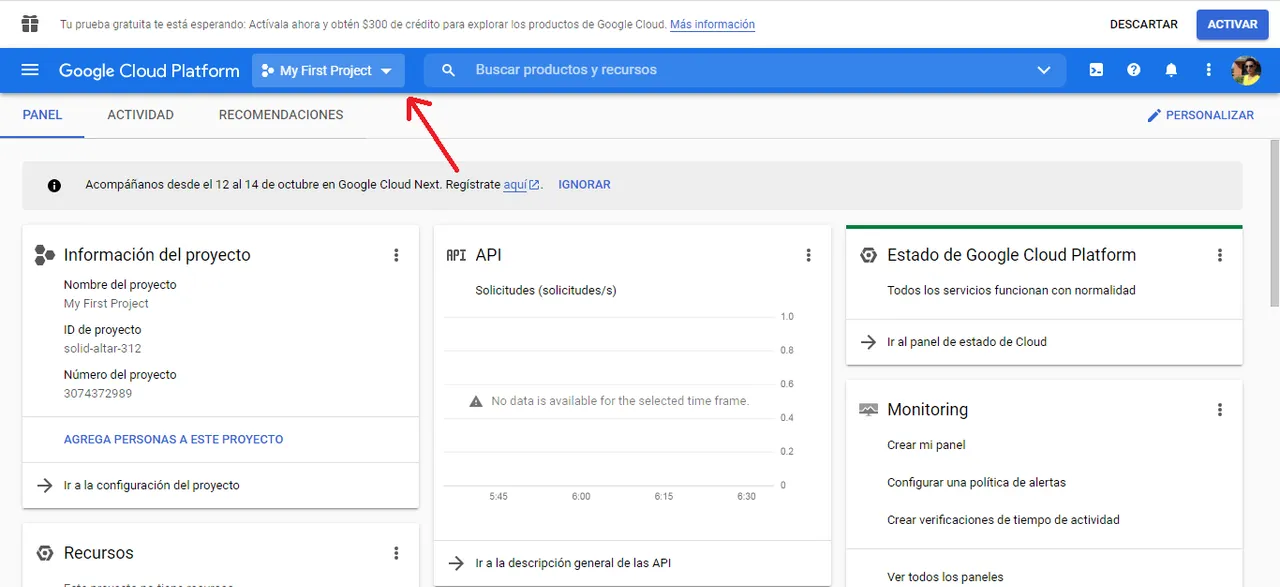This screenshot has width=1280, height=587.
Task: Click AGREGA PERSONAS A ESTE PROYECTO
Action: 173,439
